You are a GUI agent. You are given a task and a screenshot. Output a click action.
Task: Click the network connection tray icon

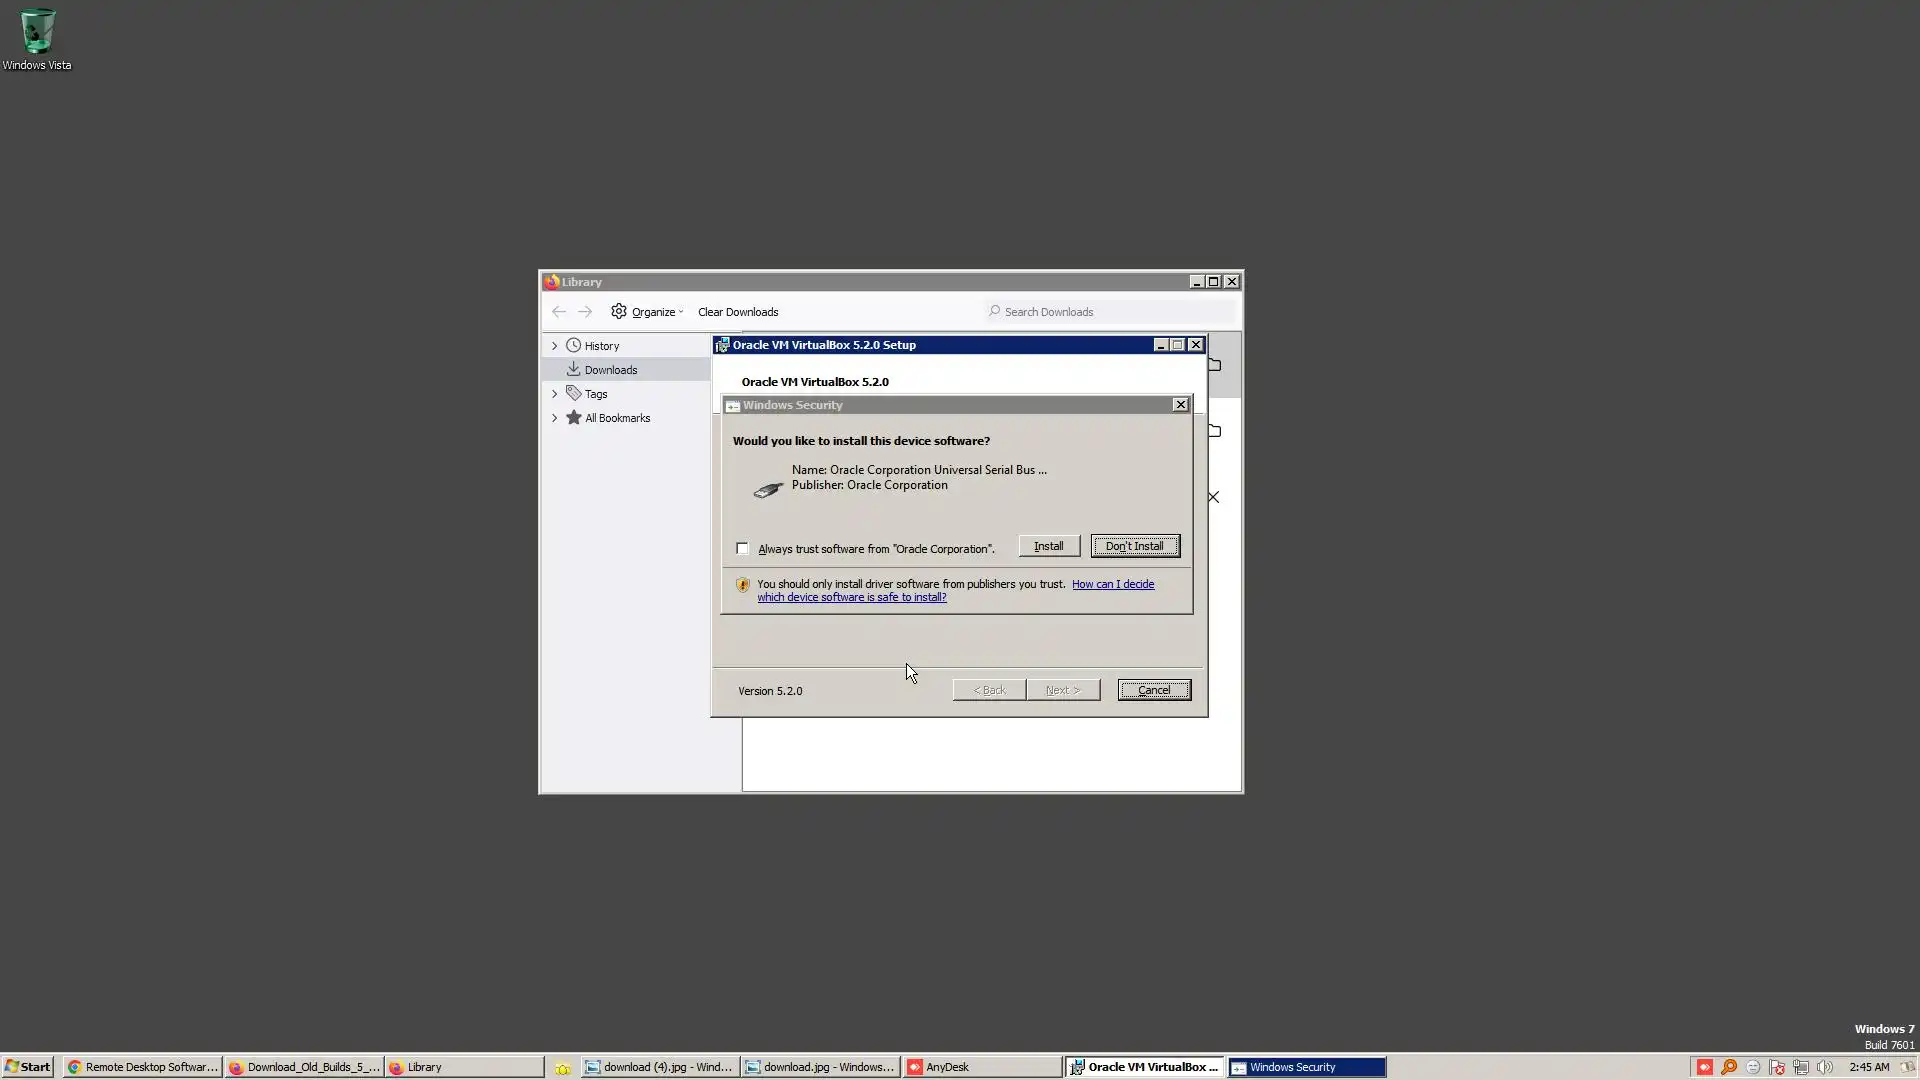[1801, 1067]
